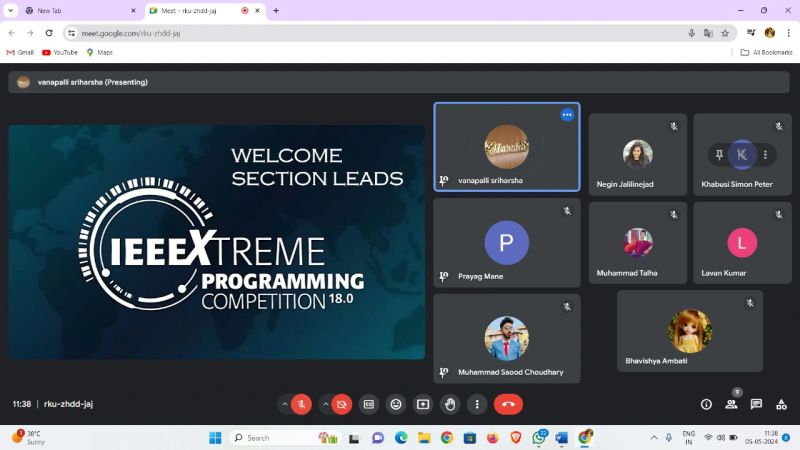Open All Bookmarks folder
Image resolution: width=800 pixels, height=450 pixels.
click(766, 53)
